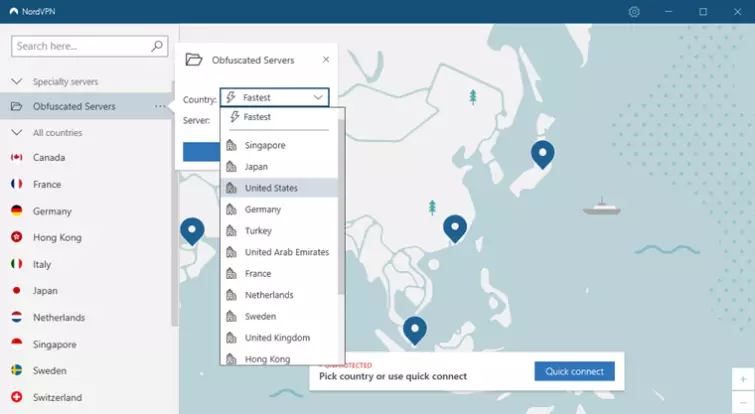The image size is (755, 414).
Task: Click the Obfuscated Servers folder icon in sidebar
Action: [17, 106]
